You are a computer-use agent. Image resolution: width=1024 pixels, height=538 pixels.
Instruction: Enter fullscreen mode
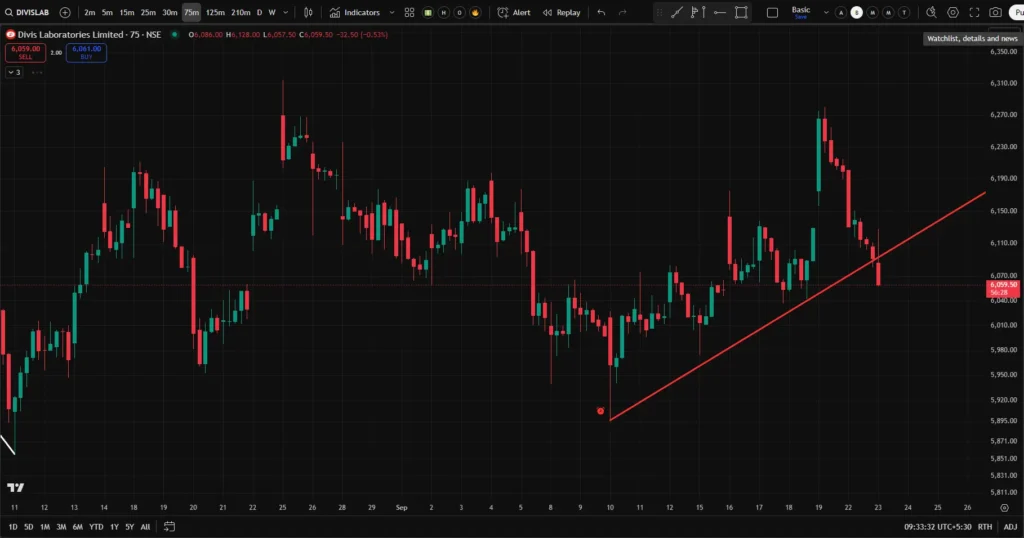tap(974, 13)
